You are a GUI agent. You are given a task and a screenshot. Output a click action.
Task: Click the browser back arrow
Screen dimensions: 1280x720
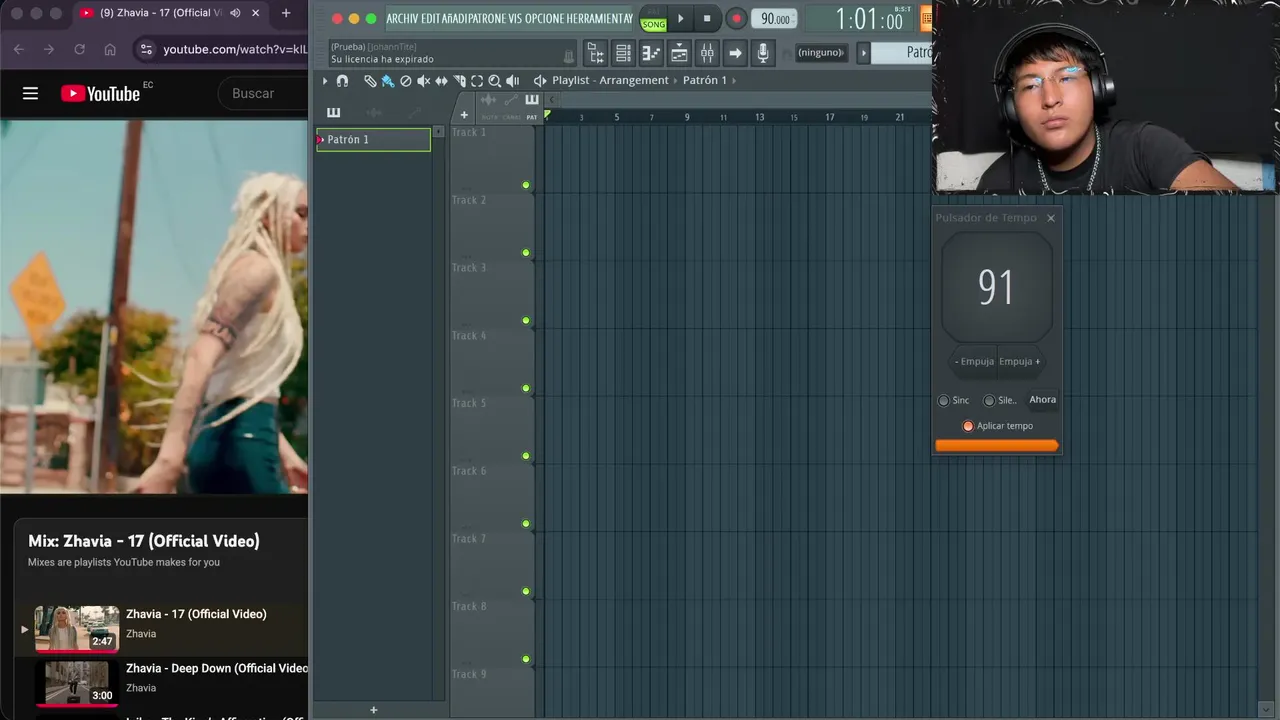pyautogui.click(x=19, y=49)
